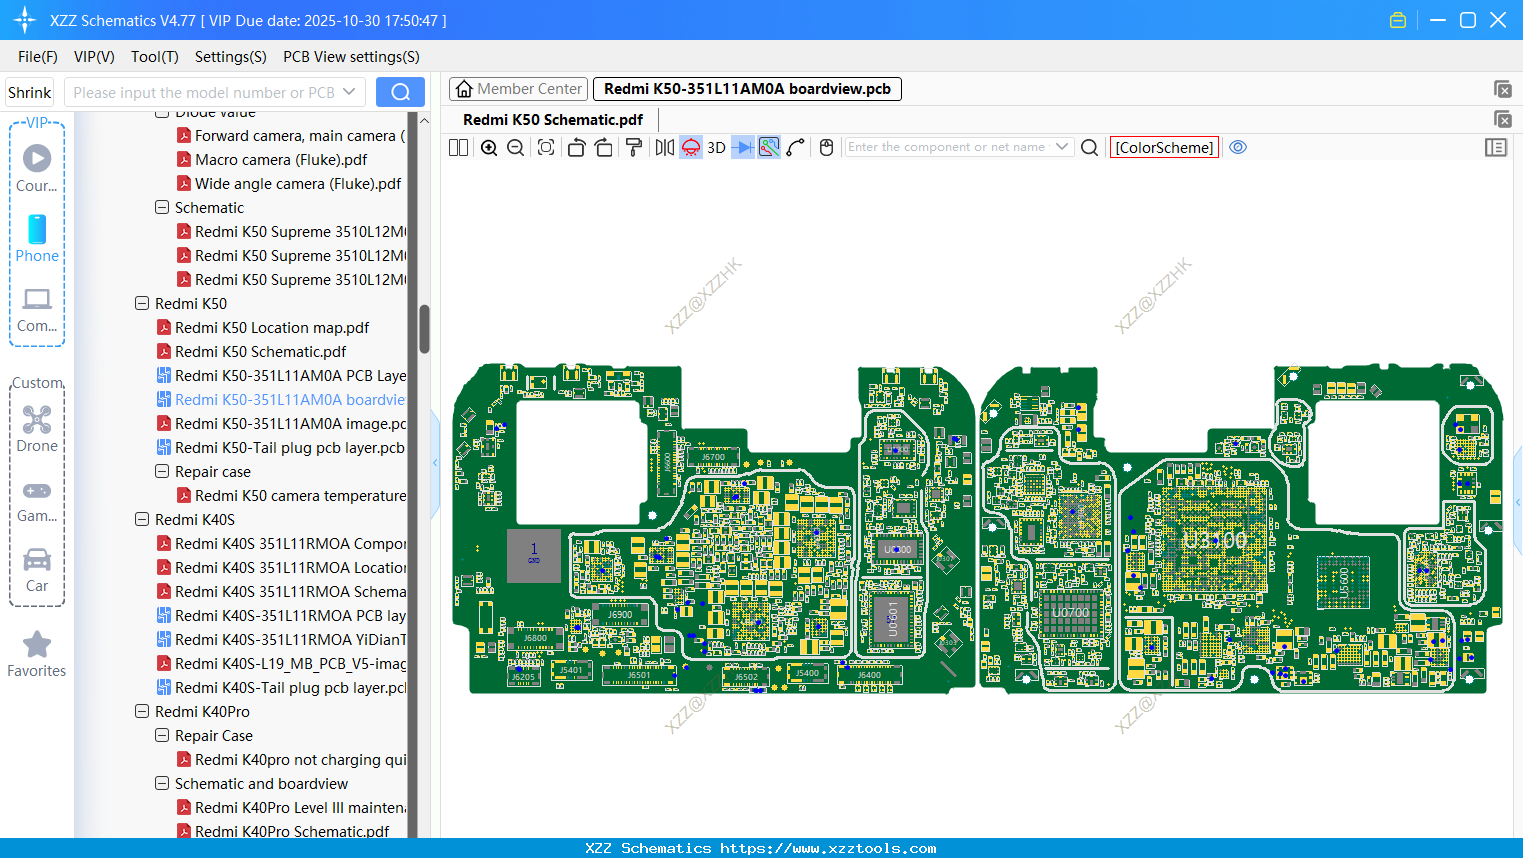Select the route path tool icon
Viewport: 1523px width, 858px height.
(796, 148)
